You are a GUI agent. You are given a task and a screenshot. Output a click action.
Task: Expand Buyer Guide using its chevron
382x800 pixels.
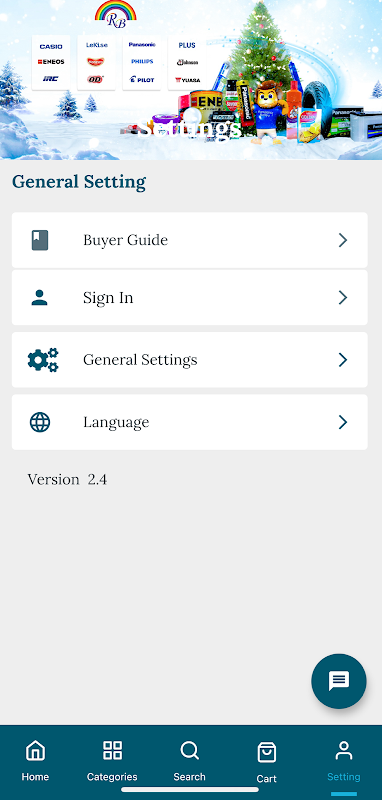(343, 240)
